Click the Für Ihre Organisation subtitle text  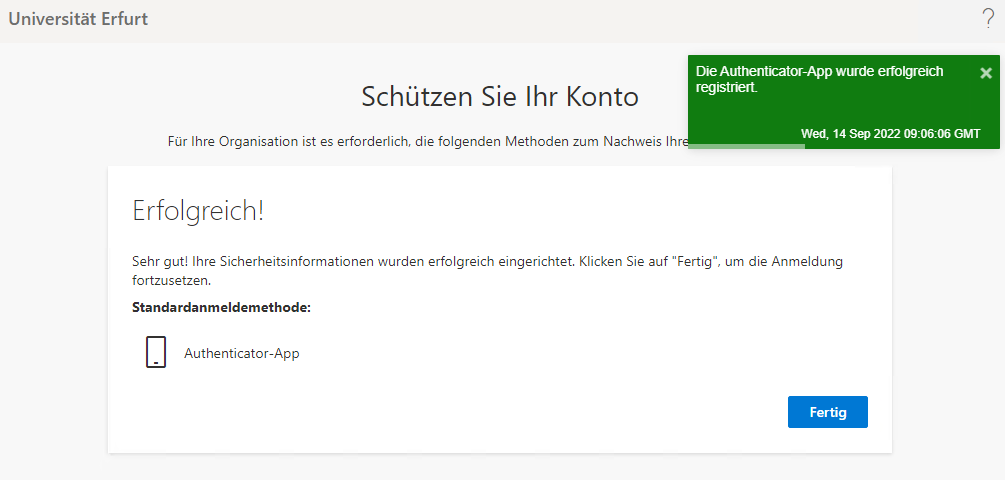coord(428,141)
